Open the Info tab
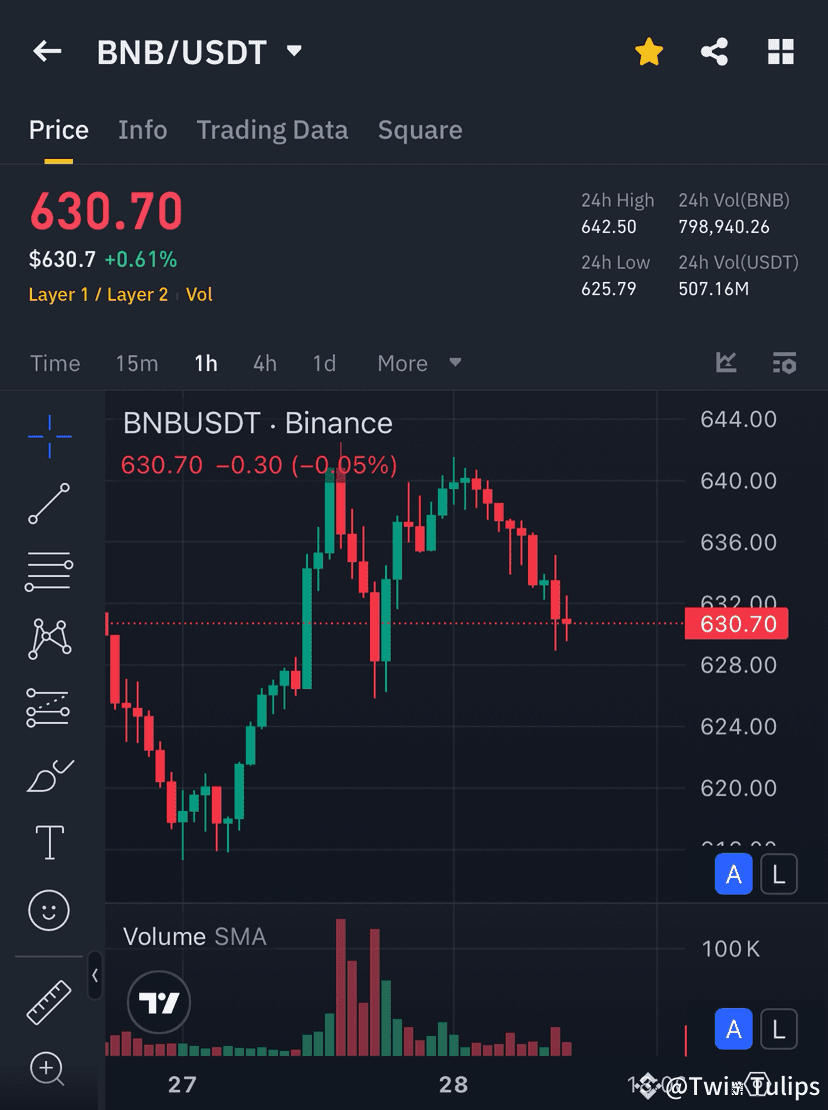Screen dimensions: 828x1110 [142, 130]
